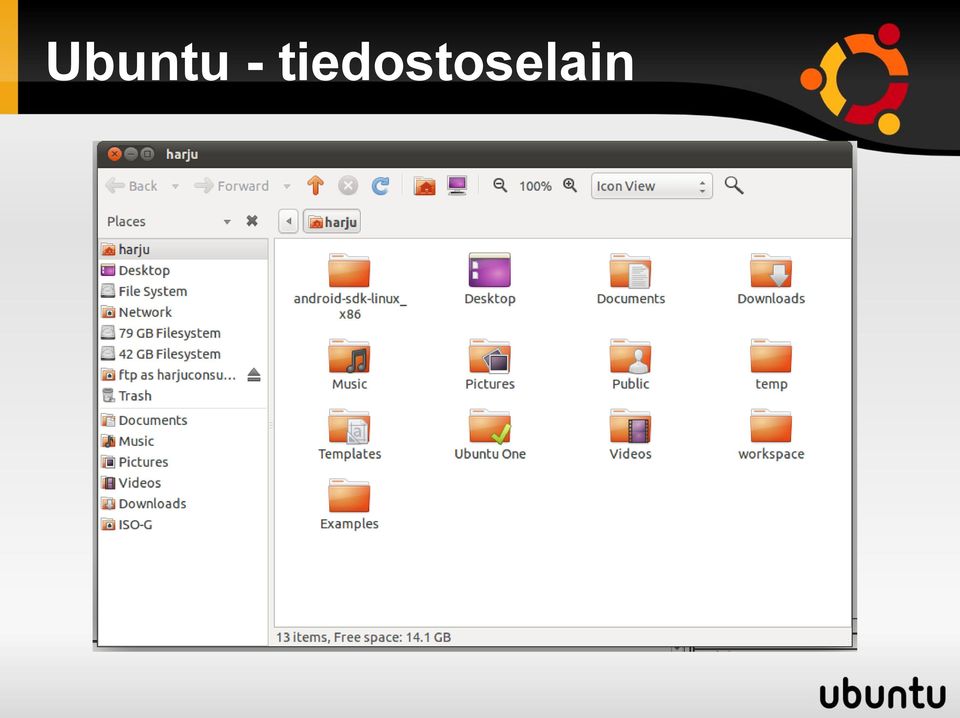The image size is (960, 718).
Task: Open Videos bookmark in sidebar
Action: coord(183,482)
